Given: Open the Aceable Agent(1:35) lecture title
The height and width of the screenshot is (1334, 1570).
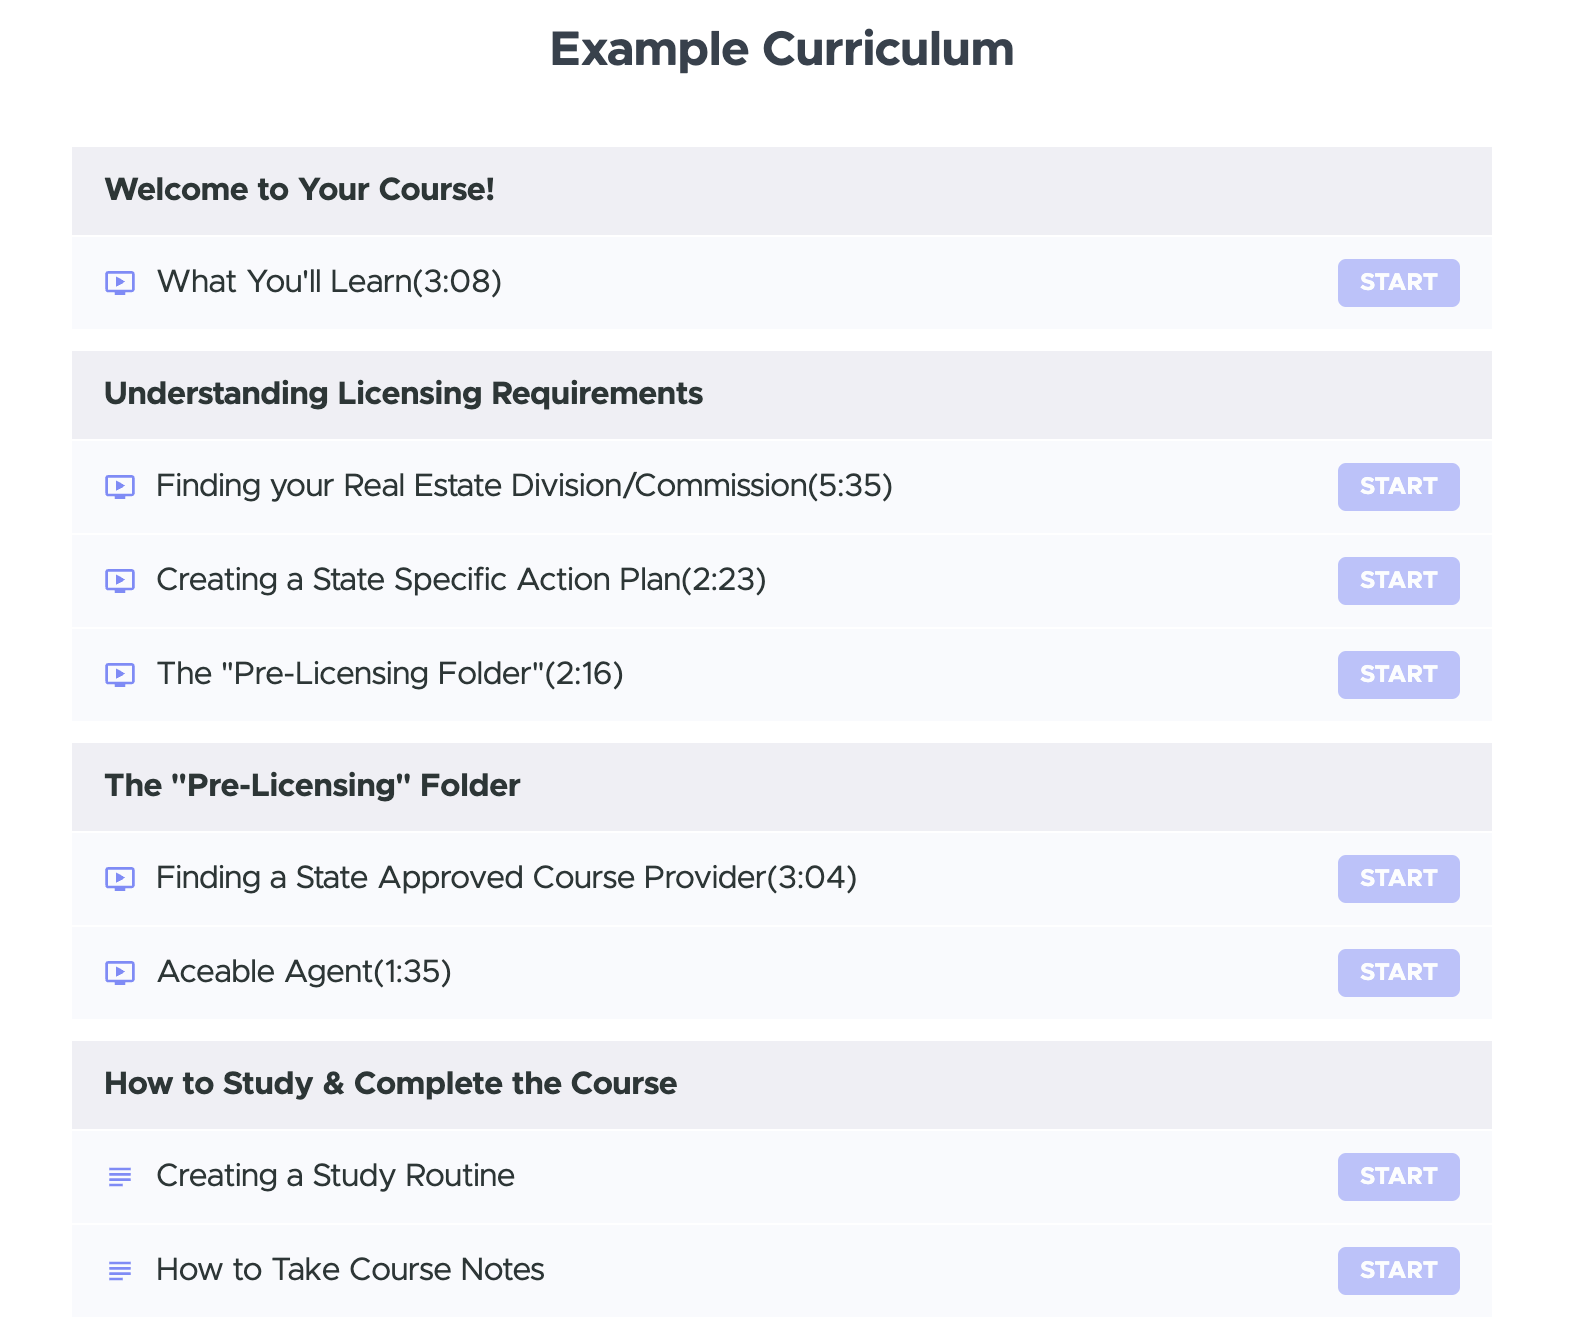Looking at the screenshot, I should click(x=304, y=972).
